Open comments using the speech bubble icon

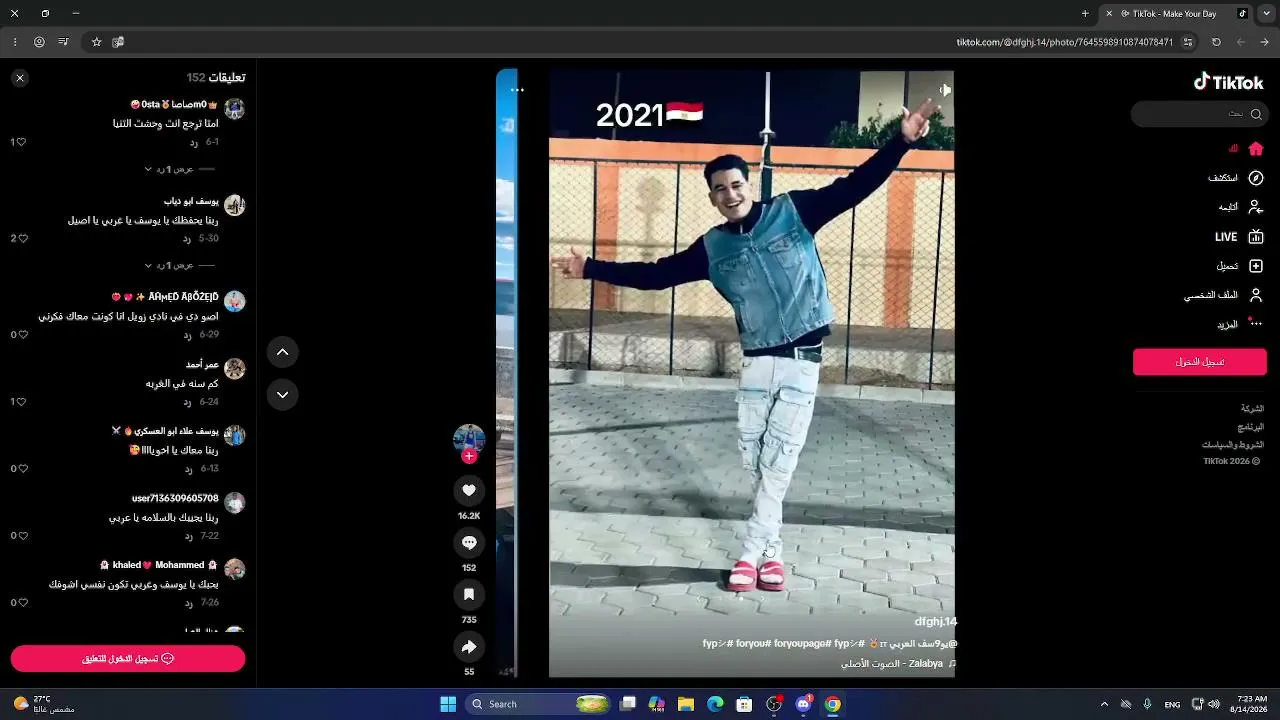(469, 542)
